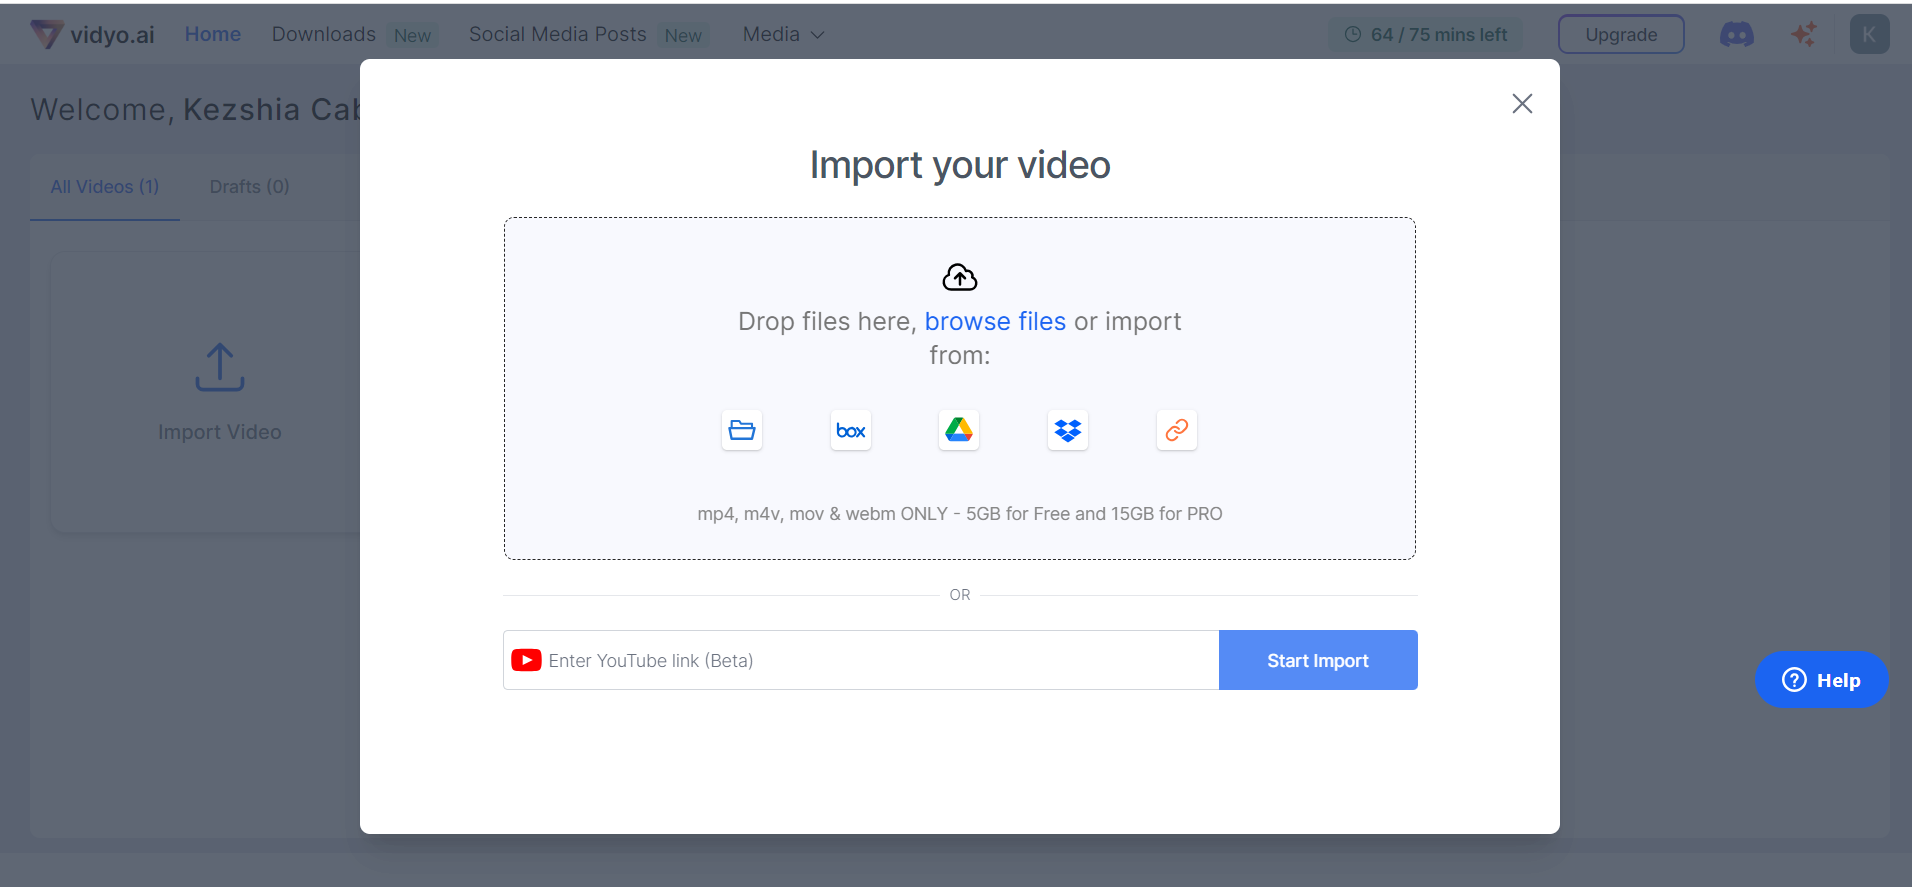Expand the Media dropdown menu
Screen dimensions: 1912x887
click(x=783, y=34)
